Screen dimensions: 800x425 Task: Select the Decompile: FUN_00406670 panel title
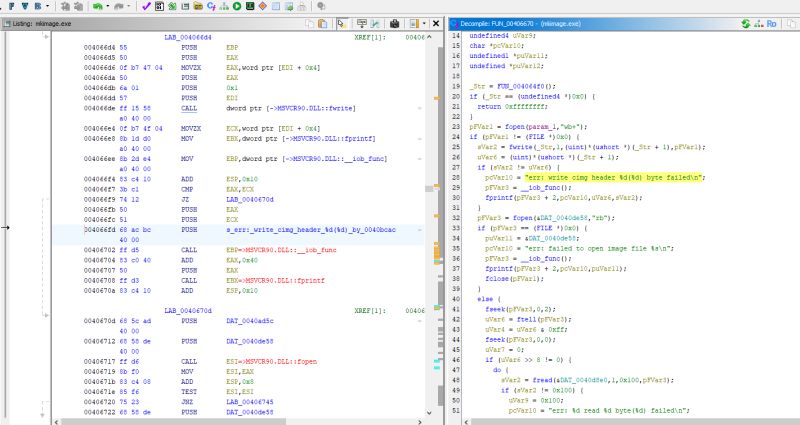point(520,23)
